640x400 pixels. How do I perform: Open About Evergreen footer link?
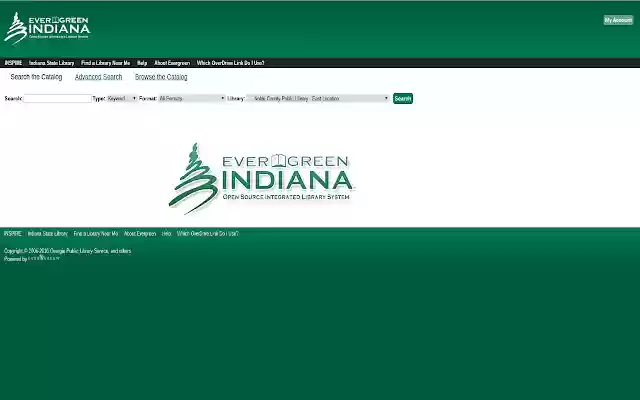coord(140,233)
